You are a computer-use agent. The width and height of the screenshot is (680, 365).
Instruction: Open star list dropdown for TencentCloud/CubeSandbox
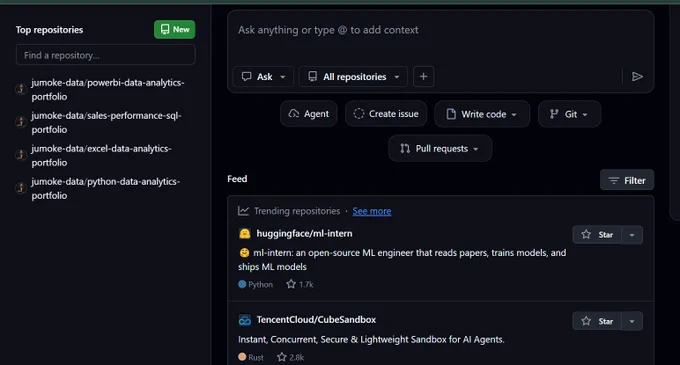[x=632, y=321]
